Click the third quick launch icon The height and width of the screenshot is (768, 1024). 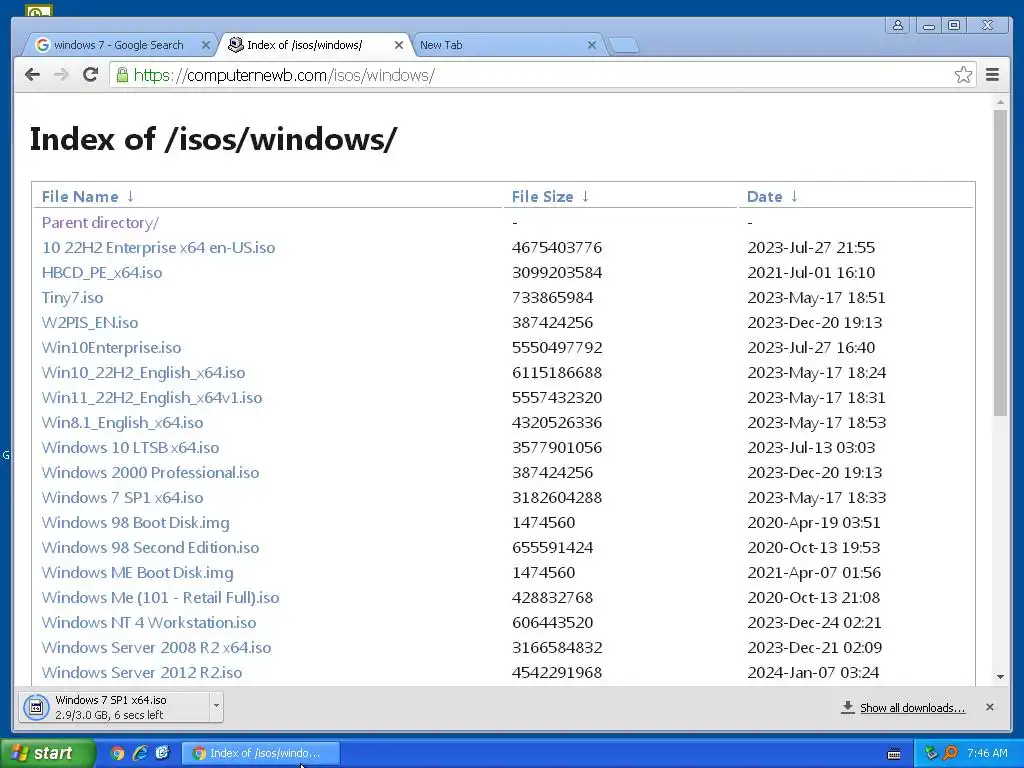coord(163,753)
